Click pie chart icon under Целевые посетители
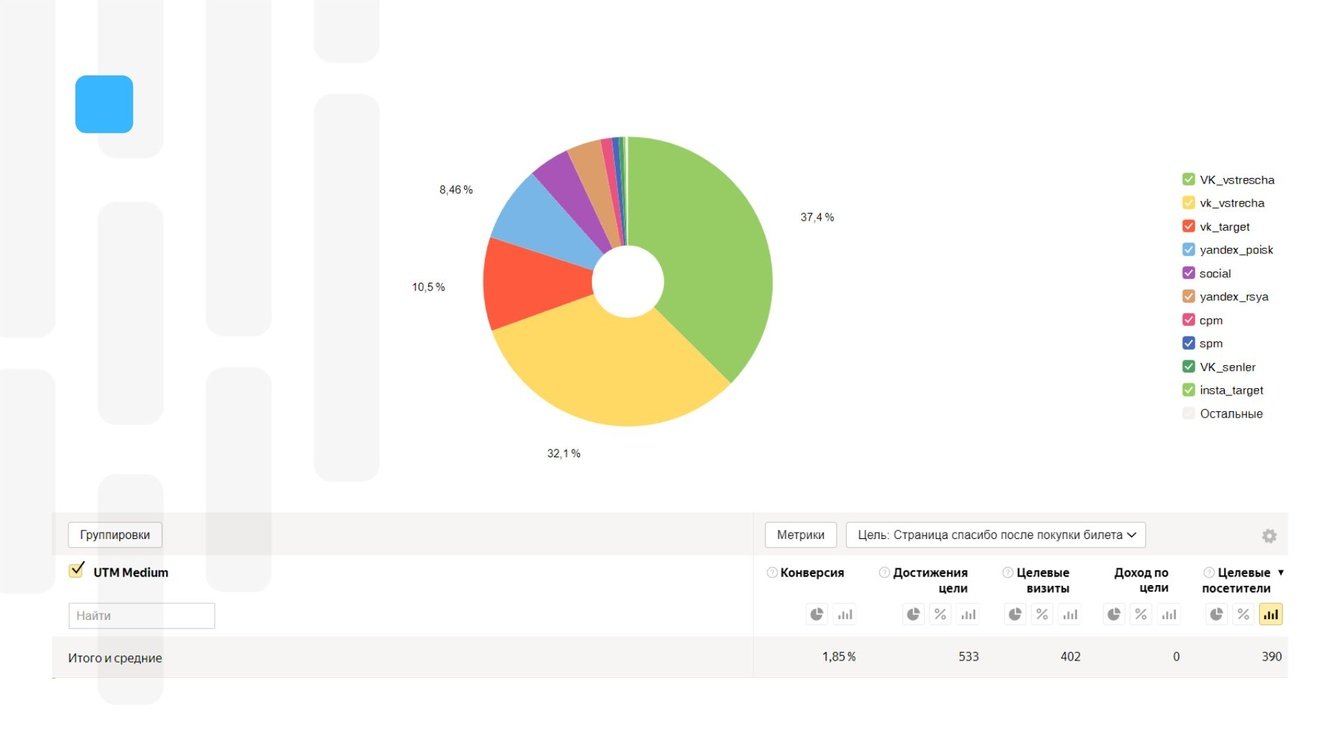 pyautogui.click(x=1216, y=614)
